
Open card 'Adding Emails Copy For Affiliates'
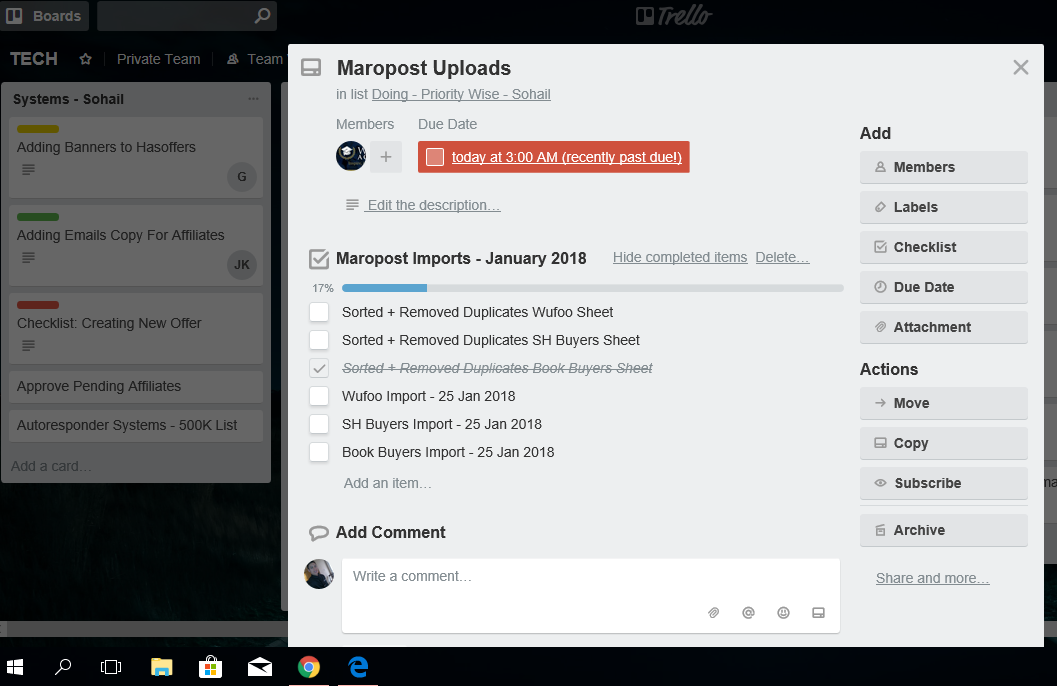(136, 245)
